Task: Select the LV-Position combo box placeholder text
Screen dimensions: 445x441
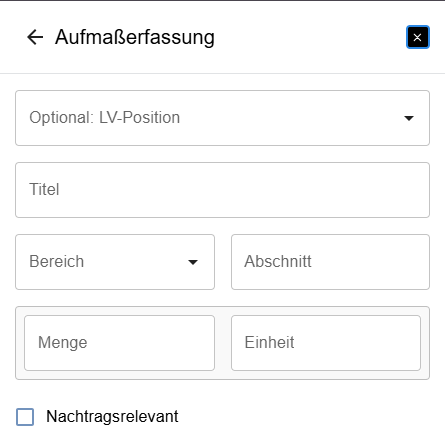Action: pyautogui.click(x=104, y=118)
